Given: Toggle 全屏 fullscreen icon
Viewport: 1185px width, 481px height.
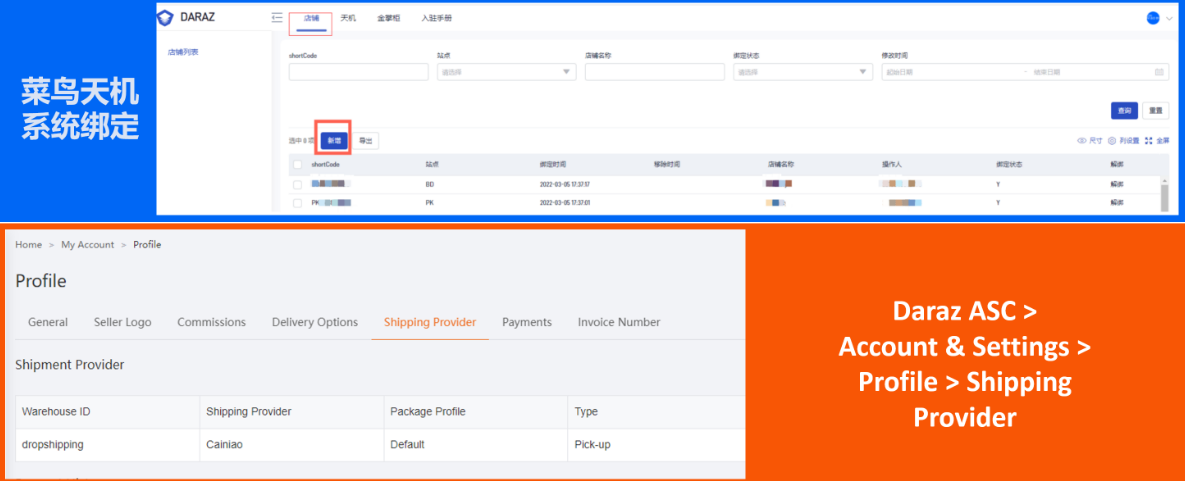Looking at the screenshot, I should tap(1149, 141).
